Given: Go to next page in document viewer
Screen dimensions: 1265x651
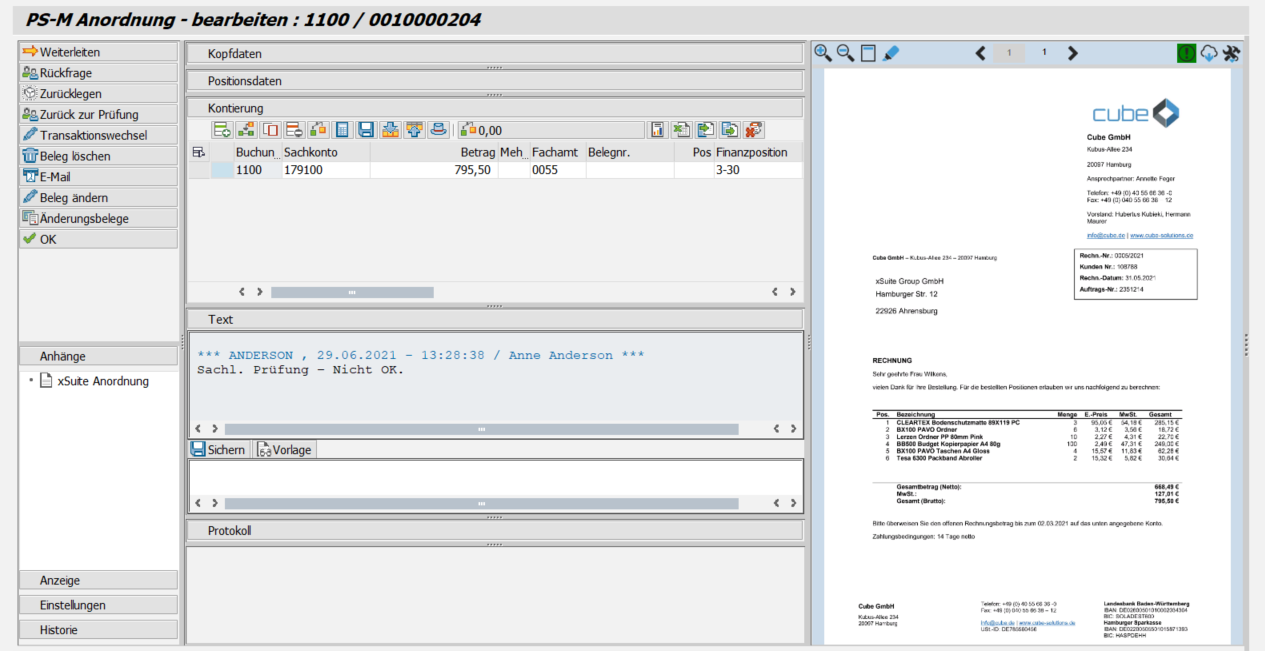Looking at the screenshot, I should coord(1073,53).
